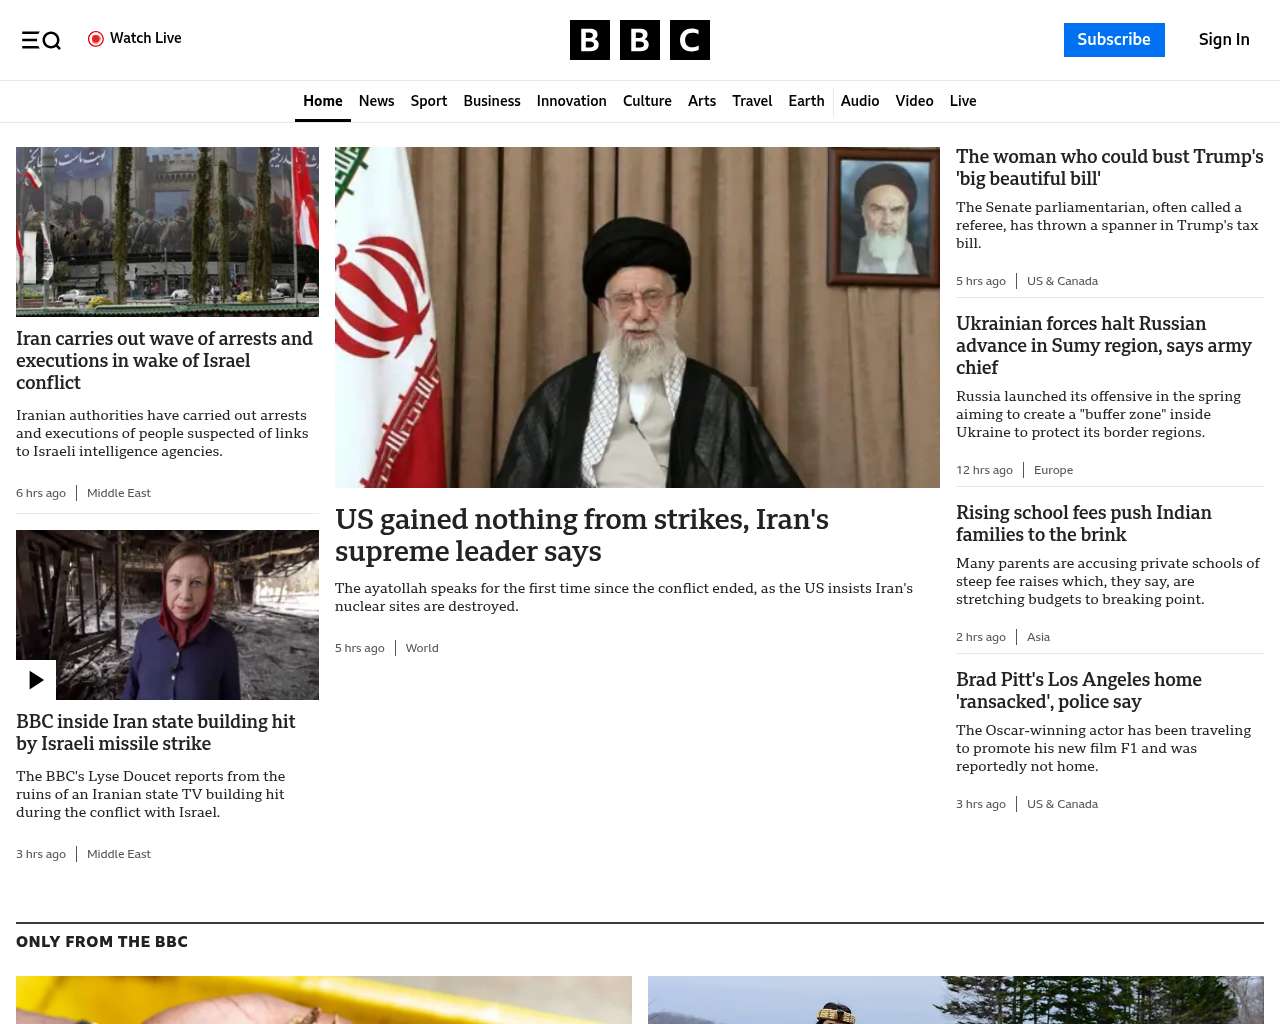Viewport: 1280px width, 1024px height.
Task: Click the Europe tag
Action: tap(1053, 470)
